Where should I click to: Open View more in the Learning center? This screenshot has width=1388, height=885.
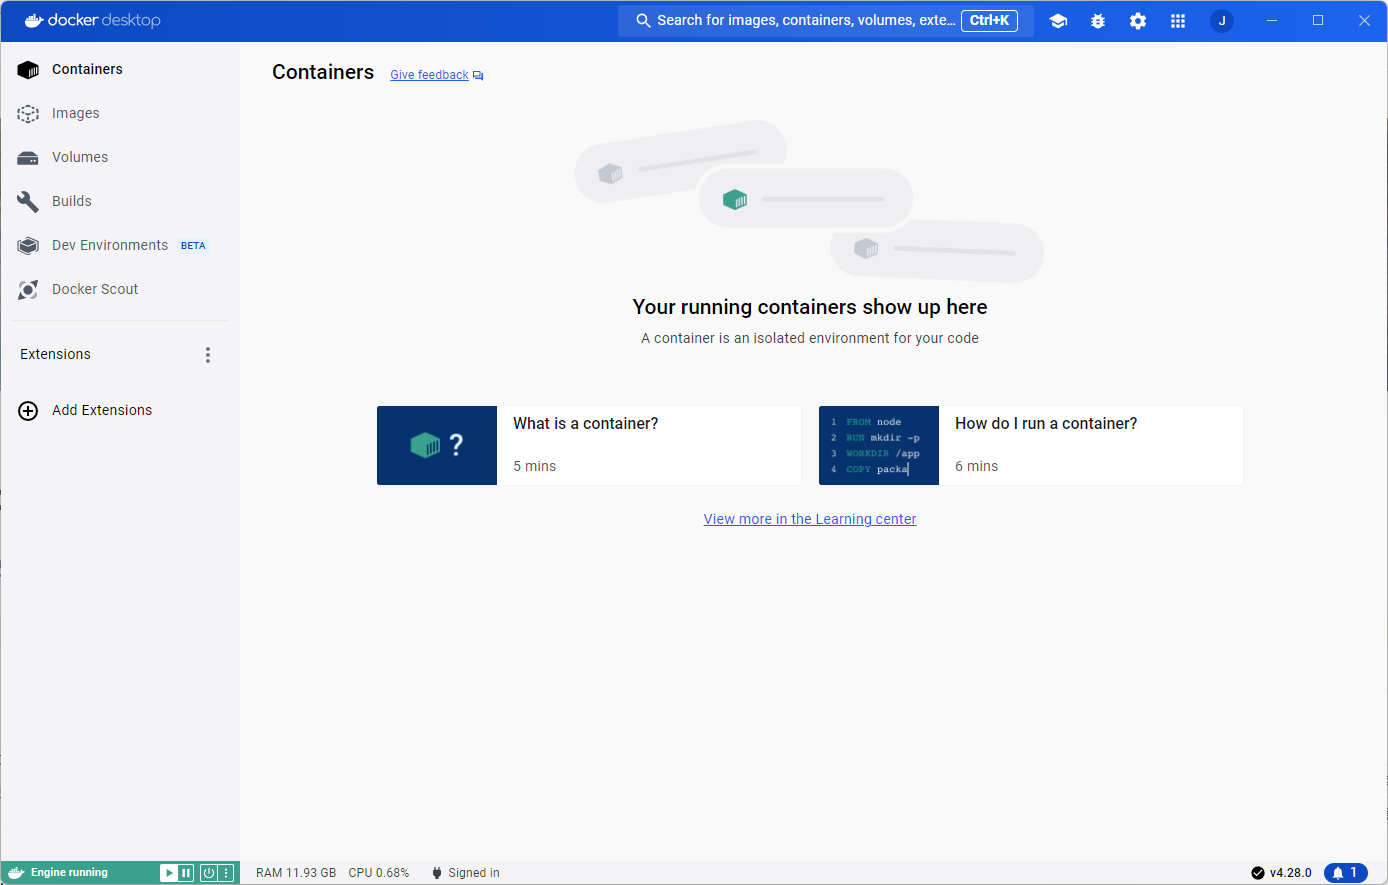point(810,519)
